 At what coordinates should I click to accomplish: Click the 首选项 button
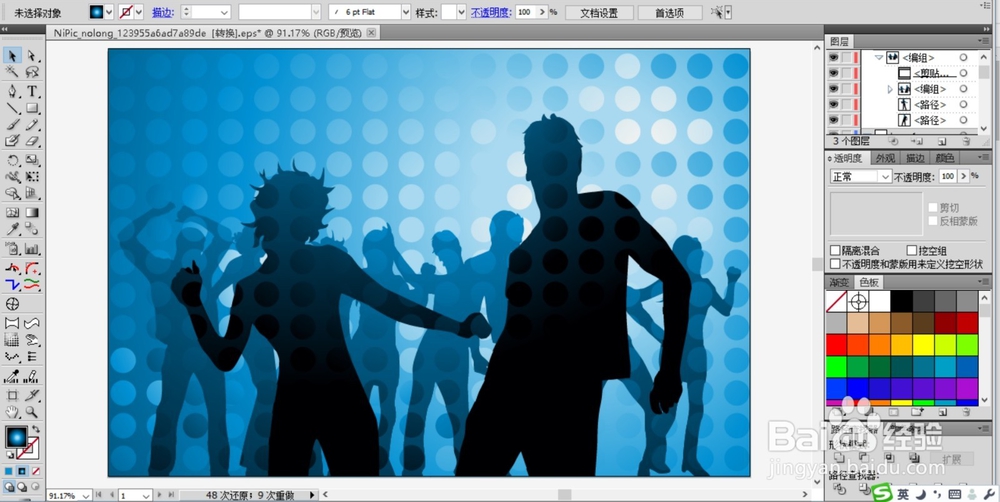click(670, 12)
